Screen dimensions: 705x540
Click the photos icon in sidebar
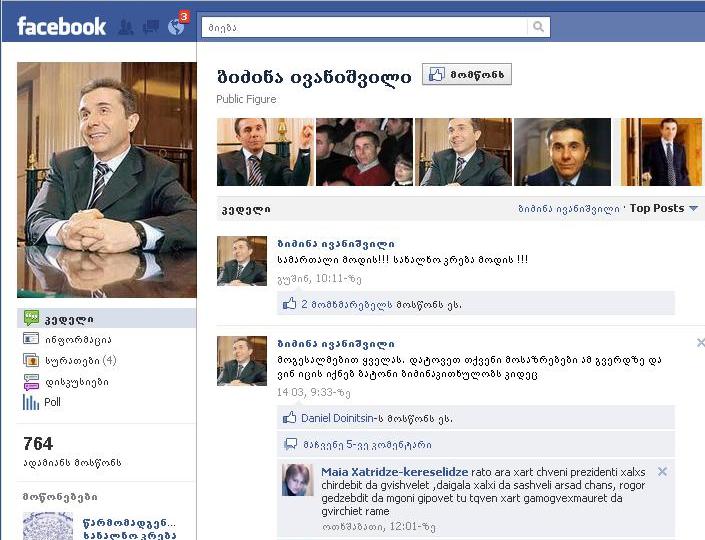click(31, 360)
